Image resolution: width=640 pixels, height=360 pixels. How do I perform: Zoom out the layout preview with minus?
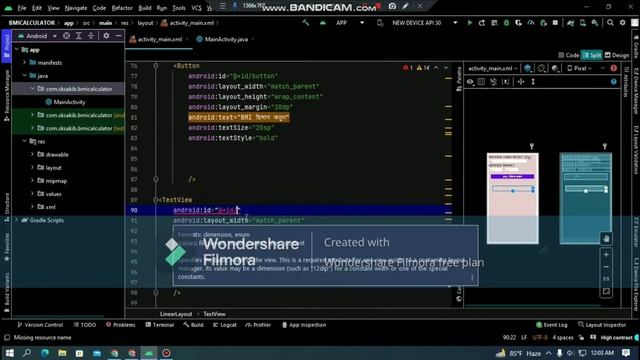(x=606, y=267)
